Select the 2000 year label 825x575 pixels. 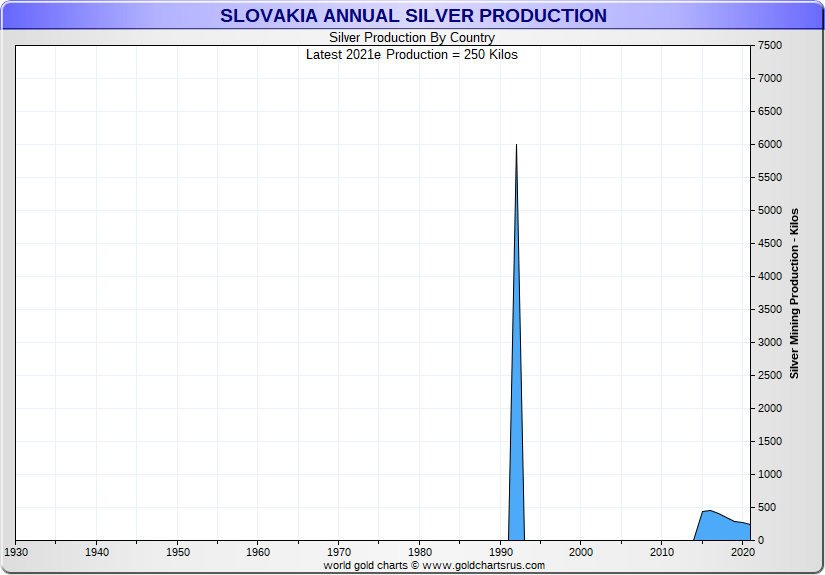pos(581,552)
